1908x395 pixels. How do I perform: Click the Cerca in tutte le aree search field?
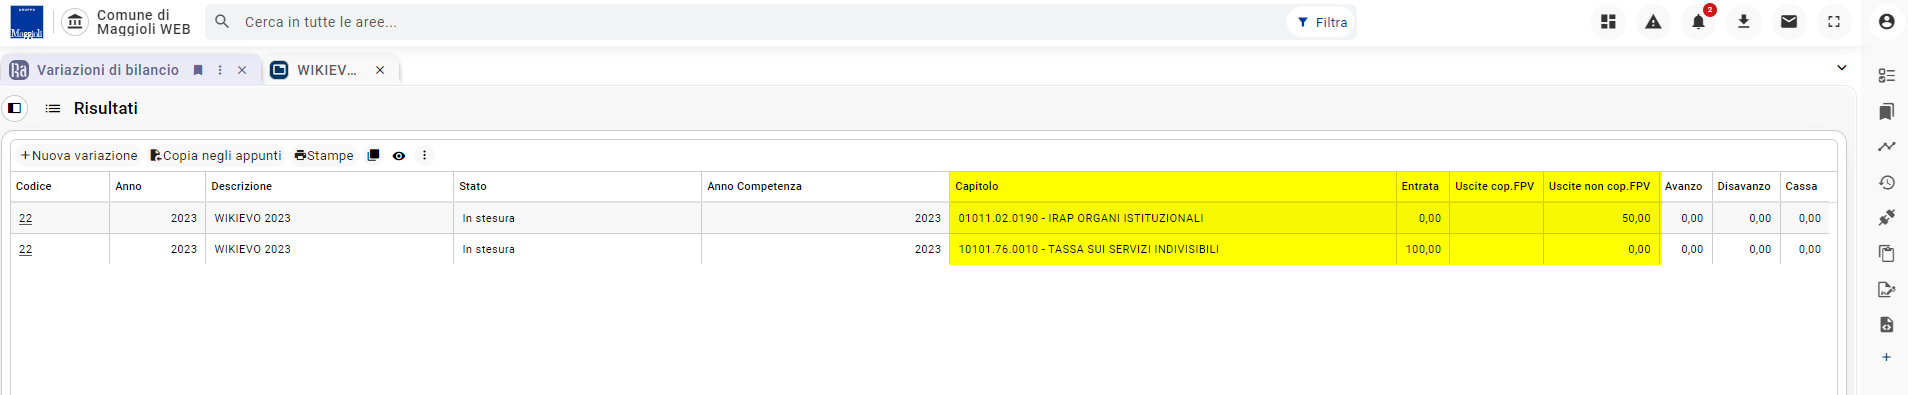[760, 22]
